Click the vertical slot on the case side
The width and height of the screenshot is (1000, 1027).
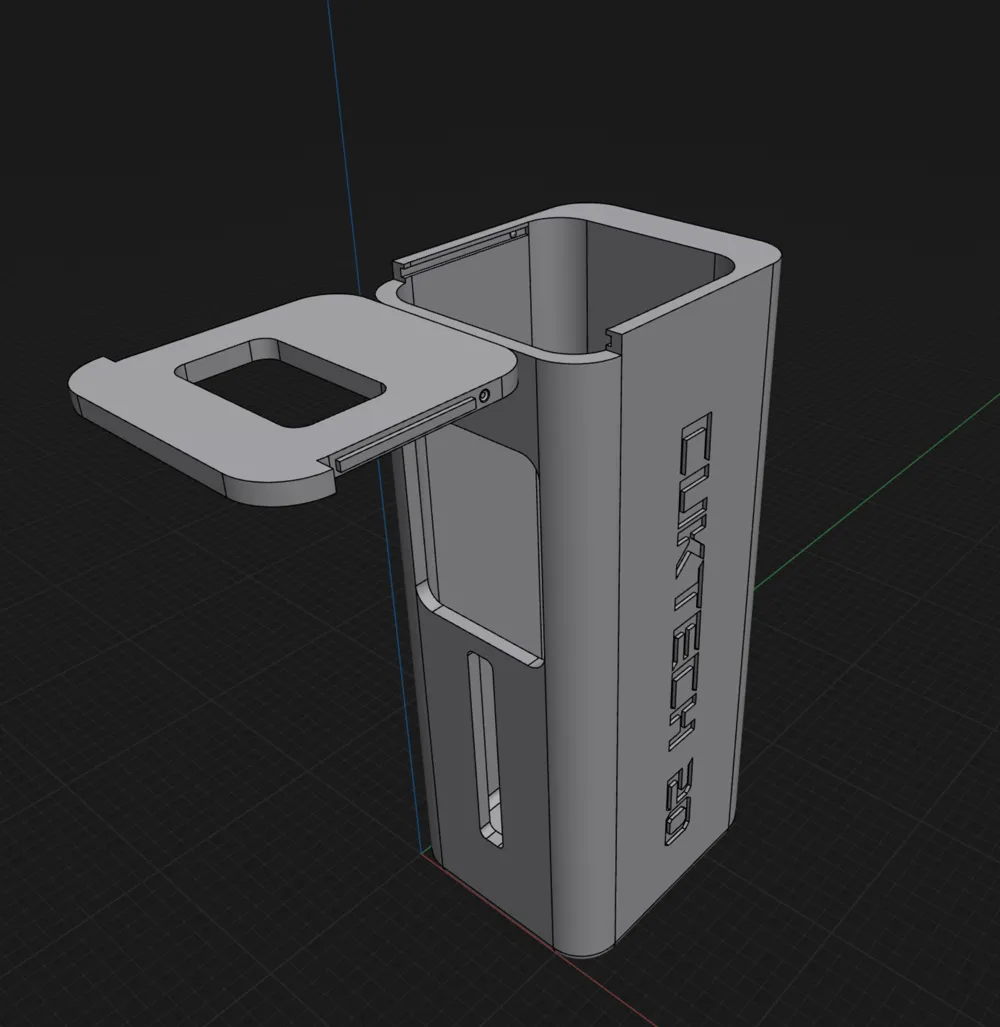(x=486, y=749)
